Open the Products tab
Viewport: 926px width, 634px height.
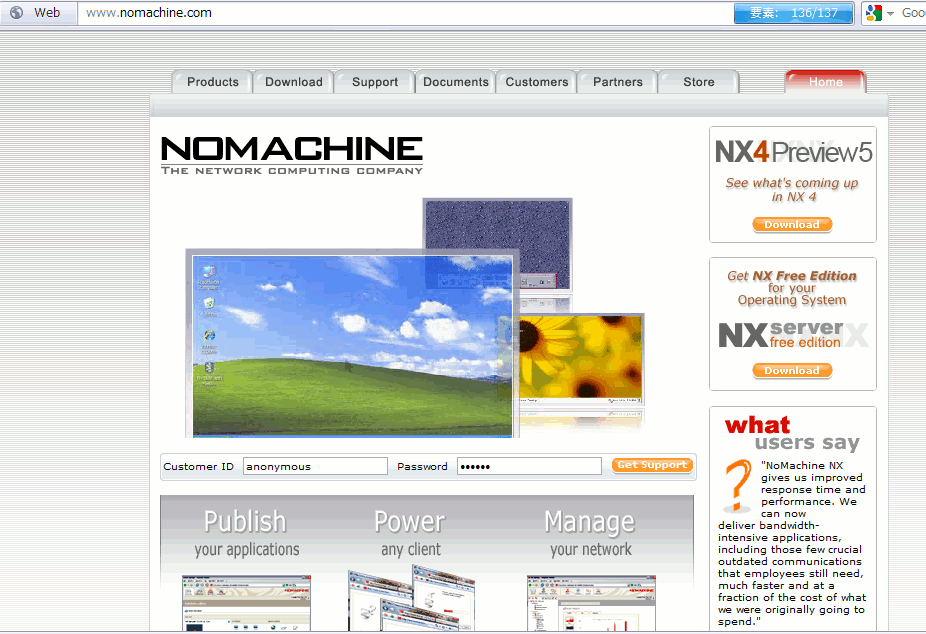[x=213, y=82]
